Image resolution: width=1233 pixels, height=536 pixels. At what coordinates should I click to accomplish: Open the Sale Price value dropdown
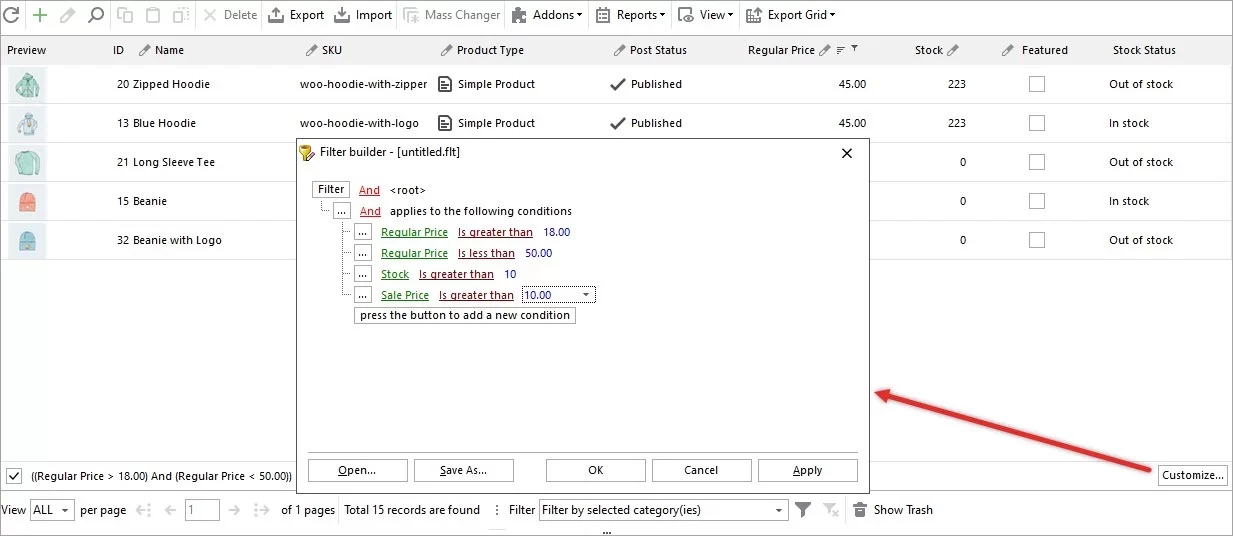(586, 295)
